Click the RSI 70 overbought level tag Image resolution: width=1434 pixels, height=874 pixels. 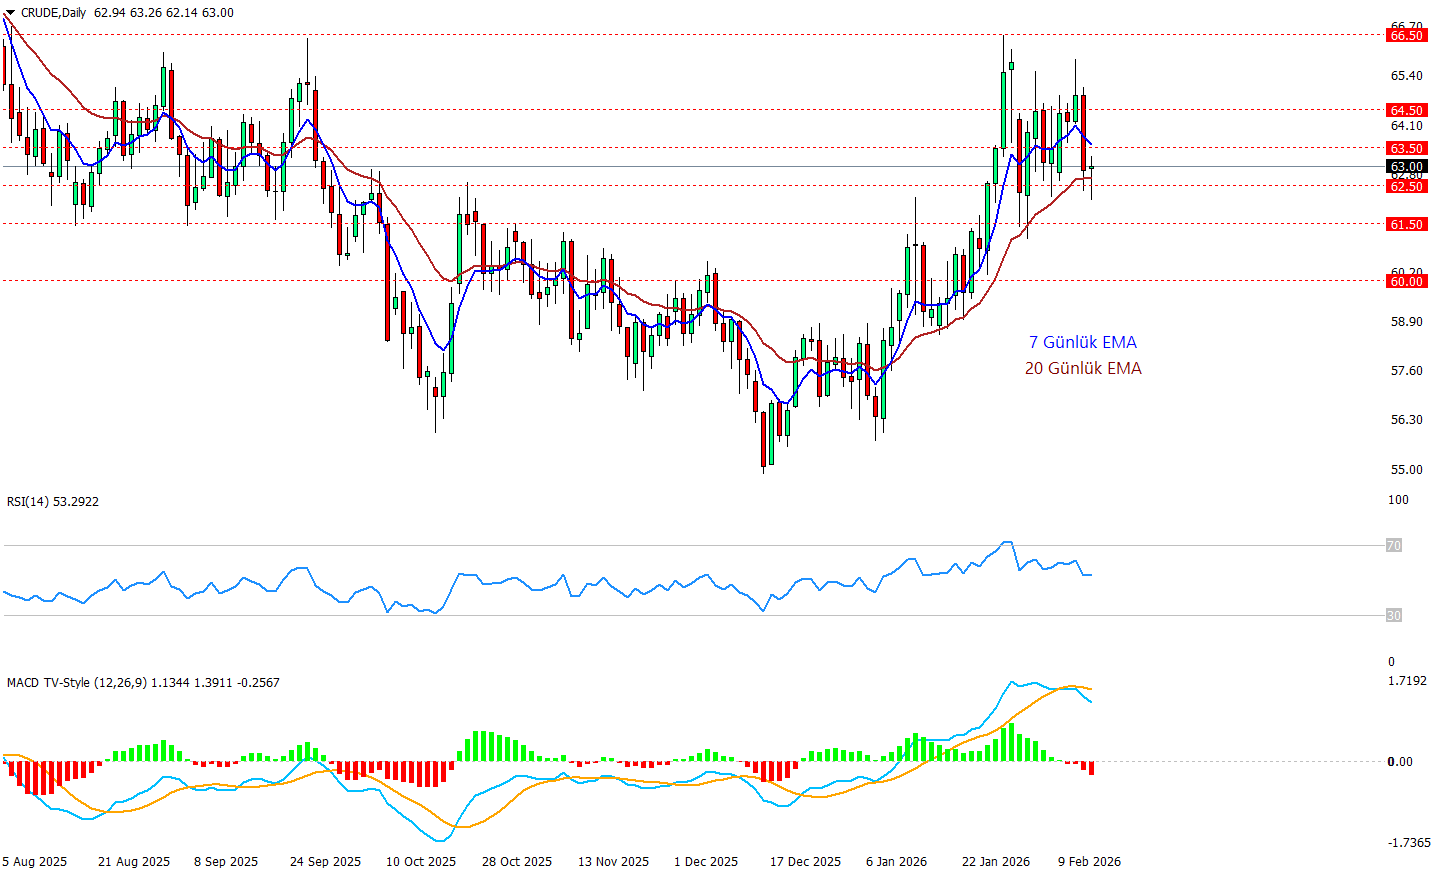click(x=1393, y=546)
